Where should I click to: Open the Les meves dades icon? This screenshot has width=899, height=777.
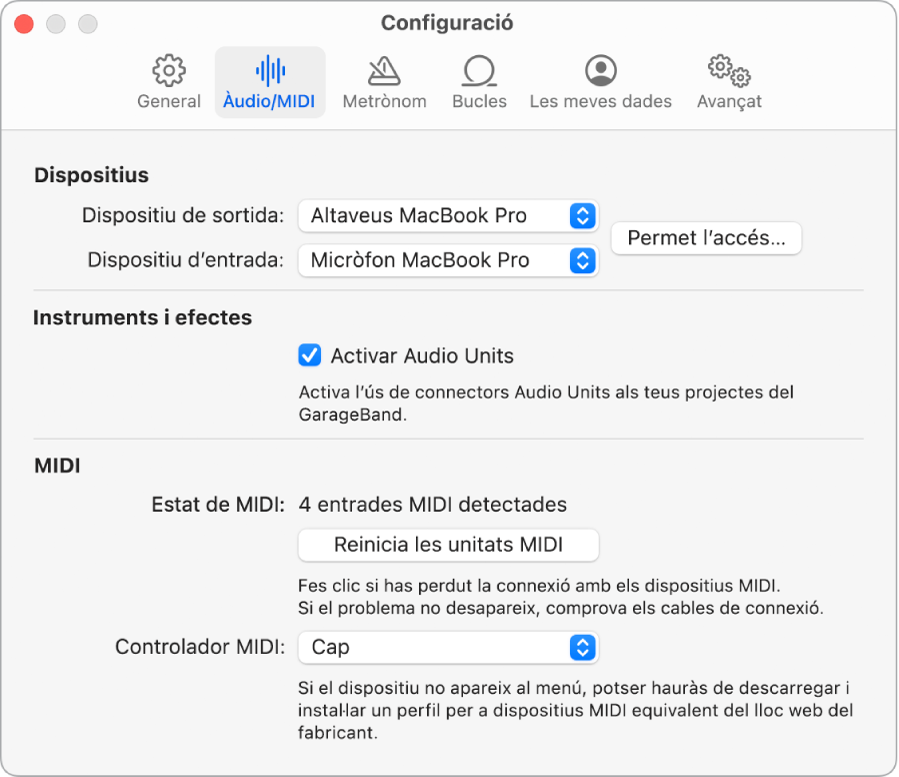coord(600,82)
